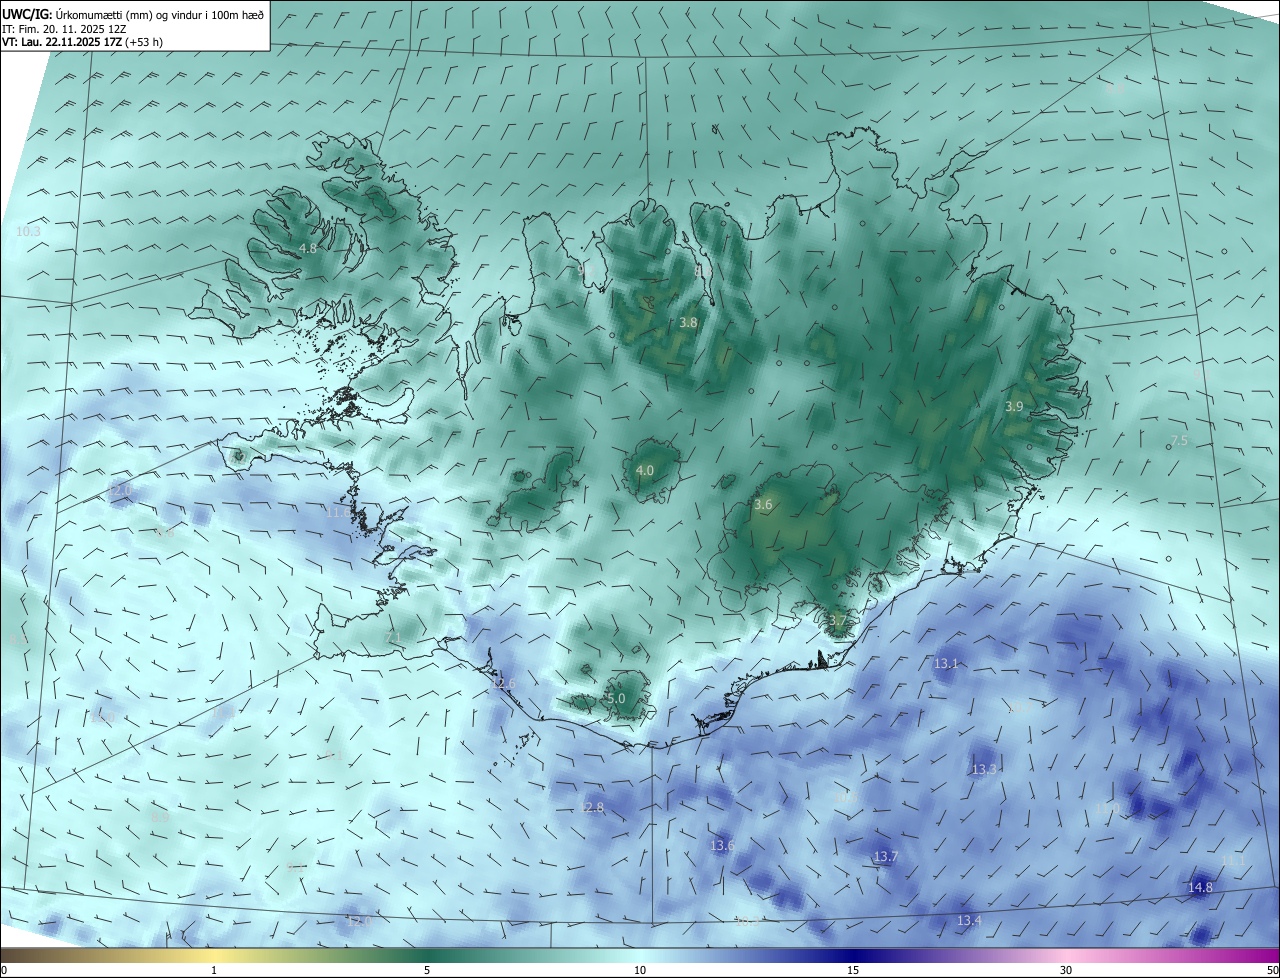The height and width of the screenshot is (978, 1280).
Task: Click the 14.8 value in the dark blue cell
Action: tap(1200, 888)
